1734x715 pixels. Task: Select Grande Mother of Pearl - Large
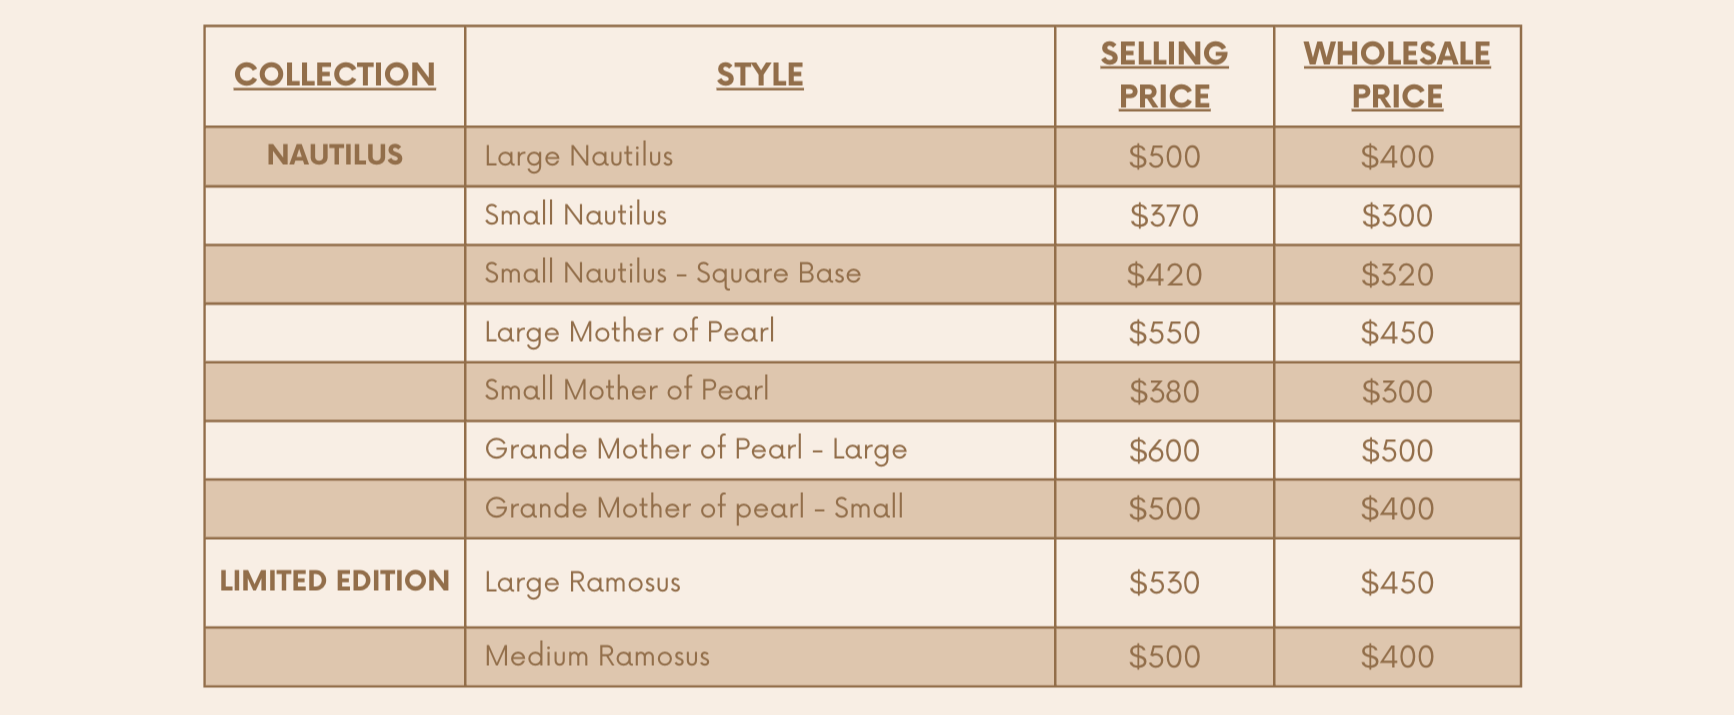coord(760,450)
